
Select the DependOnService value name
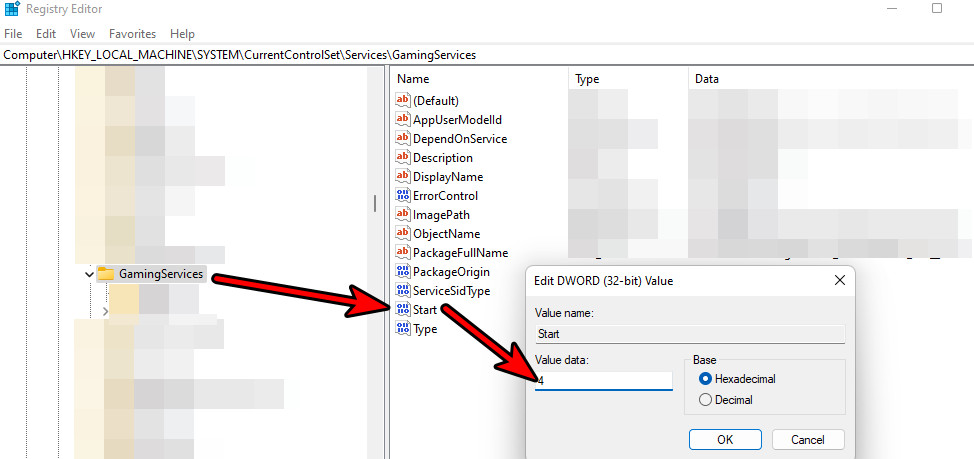coord(460,139)
